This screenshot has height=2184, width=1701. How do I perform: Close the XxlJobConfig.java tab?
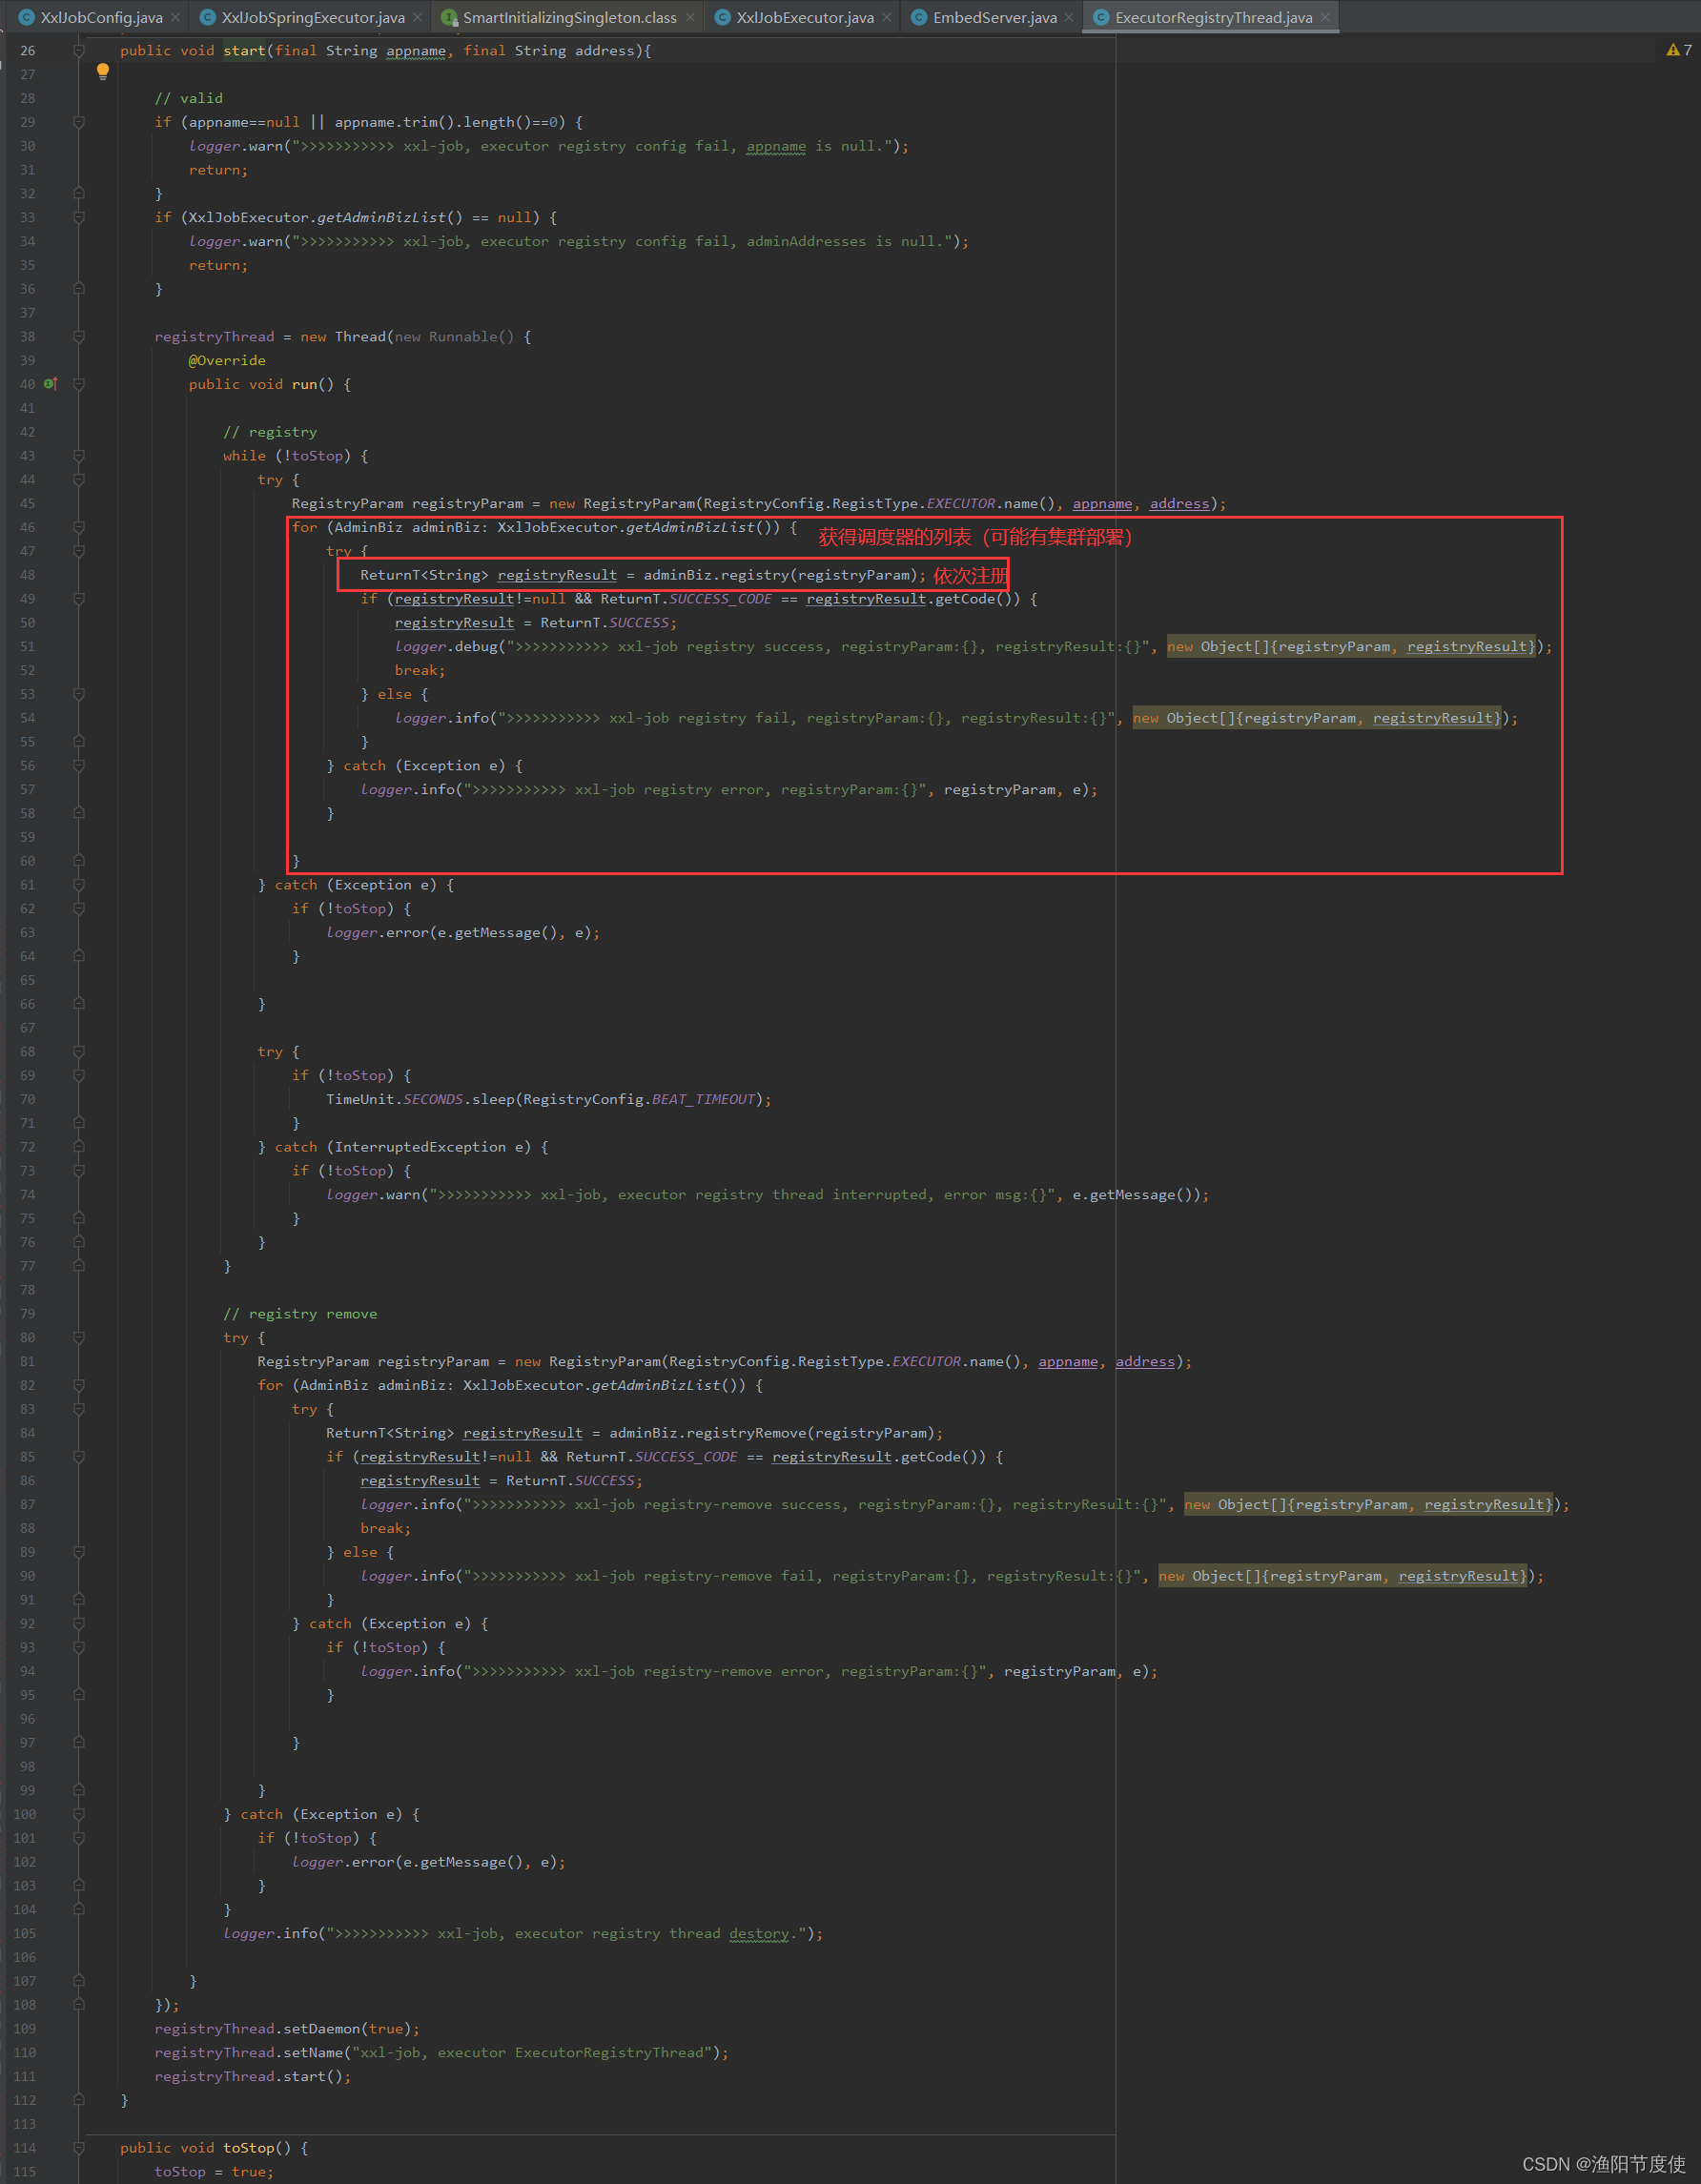[175, 17]
